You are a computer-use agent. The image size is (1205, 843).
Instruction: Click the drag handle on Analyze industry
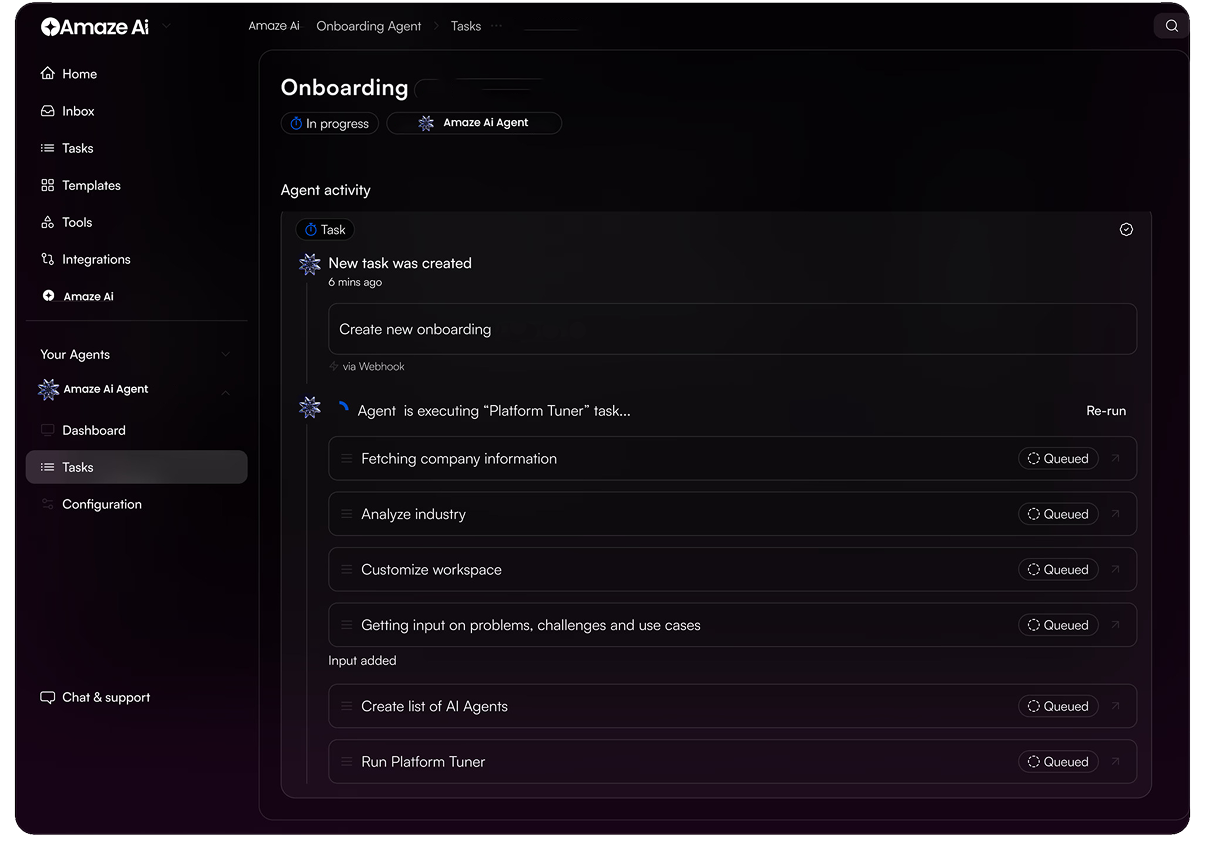coord(347,514)
